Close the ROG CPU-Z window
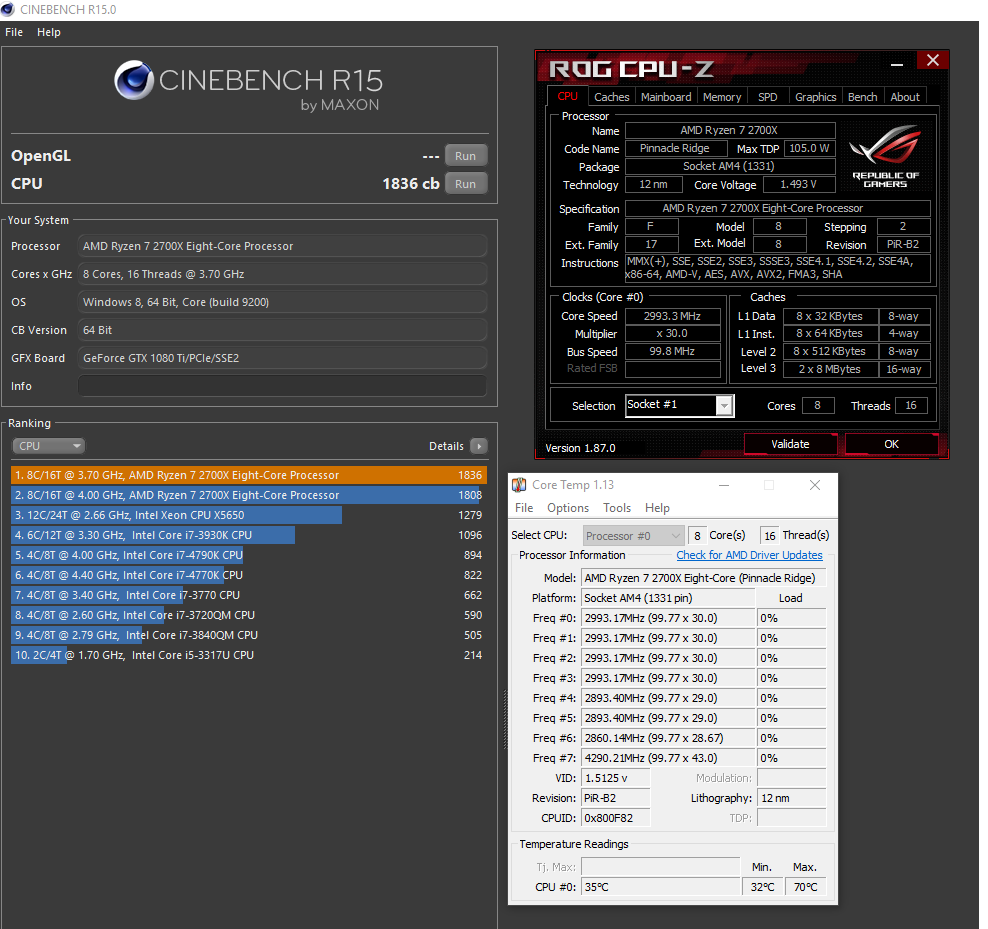The width and height of the screenshot is (988, 929). pyautogui.click(x=933, y=60)
